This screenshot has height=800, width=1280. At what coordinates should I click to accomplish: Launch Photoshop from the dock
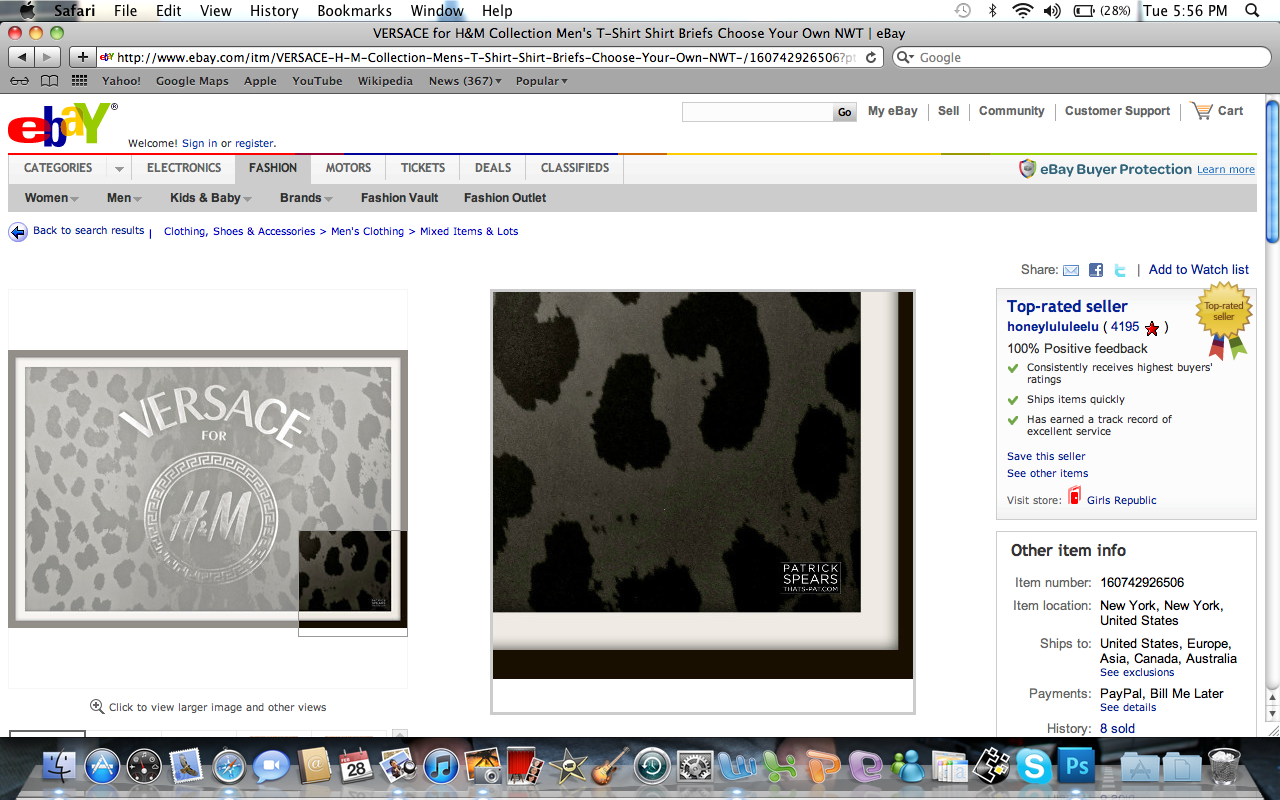tap(1077, 767)
